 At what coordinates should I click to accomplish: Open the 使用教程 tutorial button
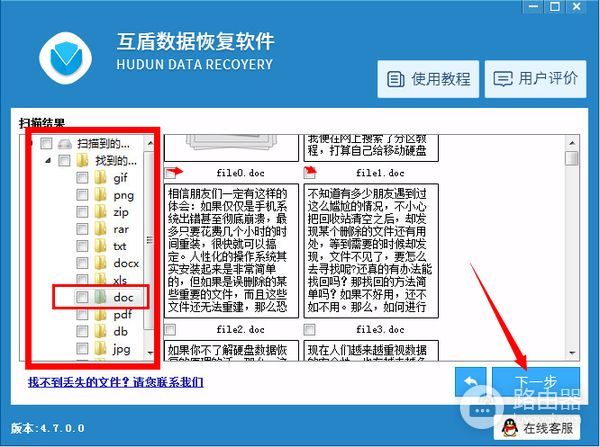[x=428, y=79]
